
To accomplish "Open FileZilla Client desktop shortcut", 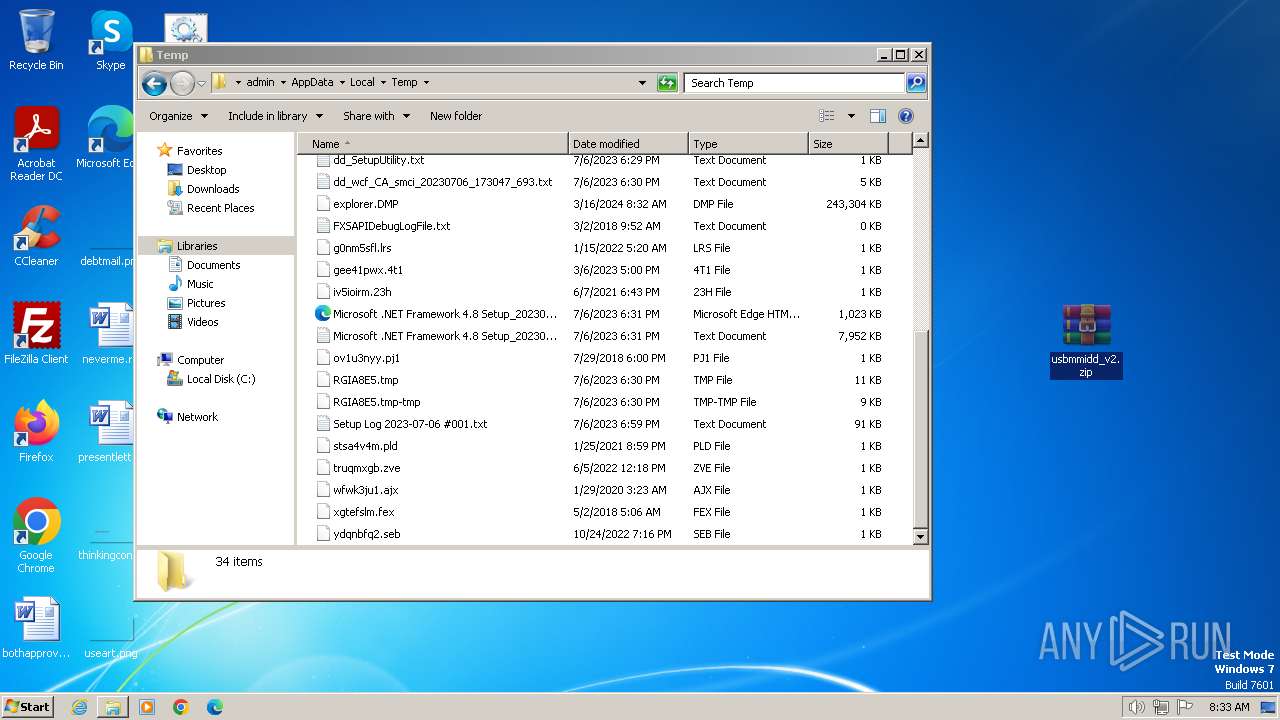I will click(36, 333).
